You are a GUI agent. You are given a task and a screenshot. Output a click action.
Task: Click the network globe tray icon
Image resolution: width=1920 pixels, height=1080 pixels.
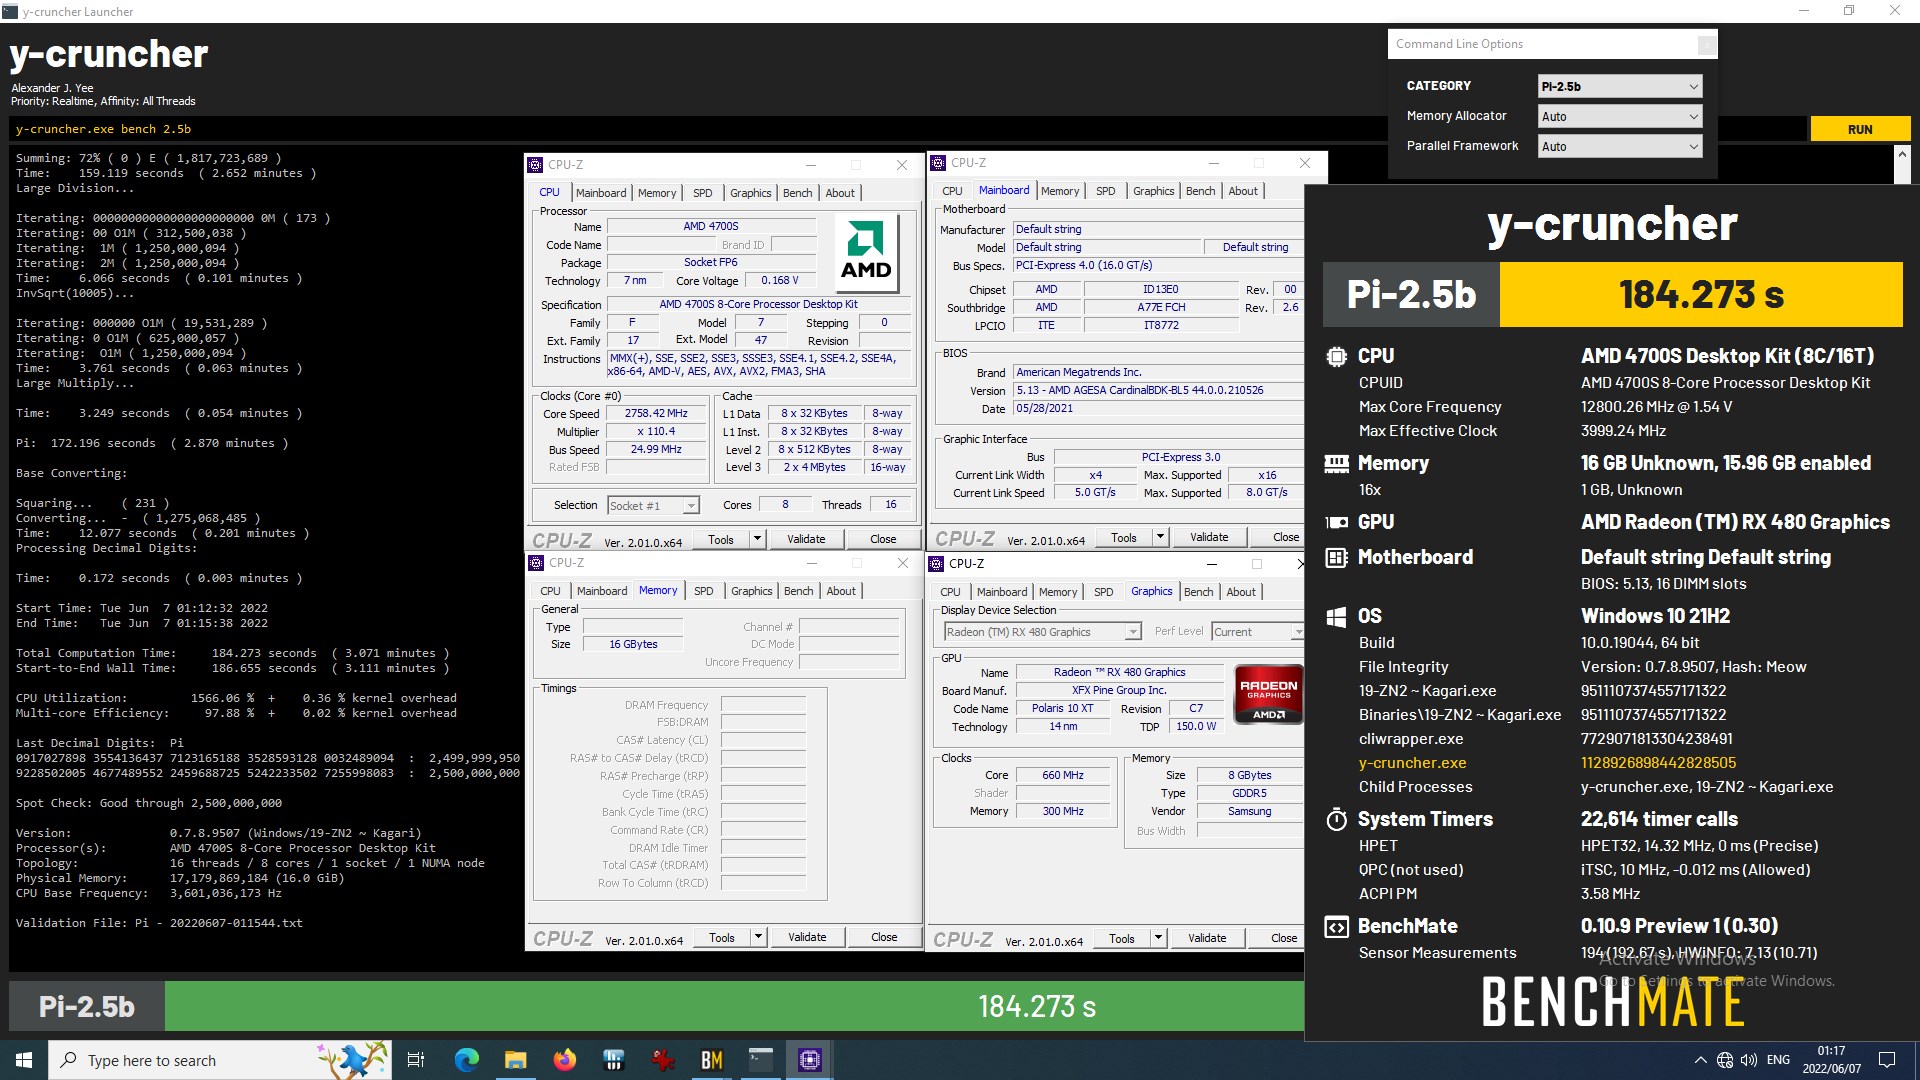(x=1725, y=1060)
